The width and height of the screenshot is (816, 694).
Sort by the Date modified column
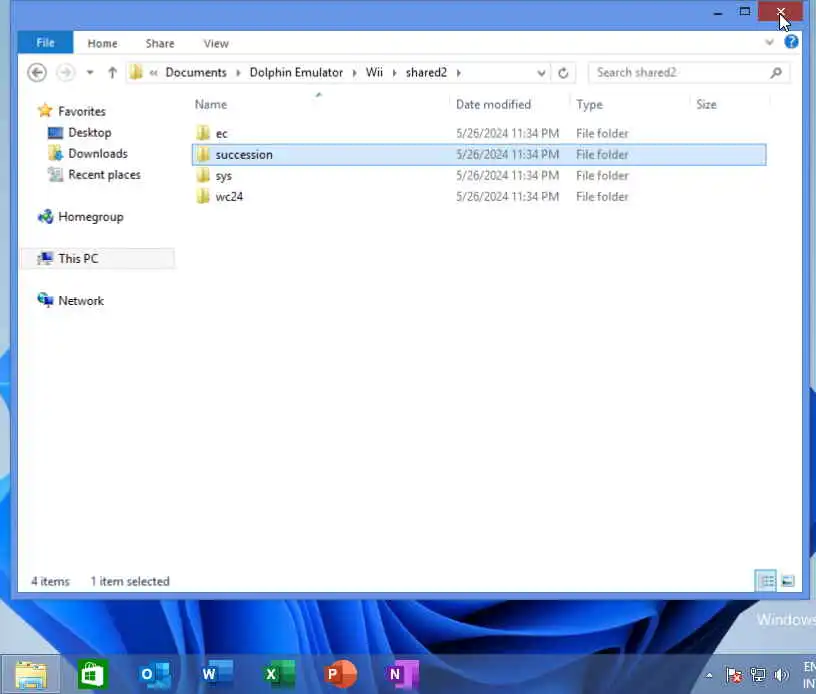(x=493, y=105)
